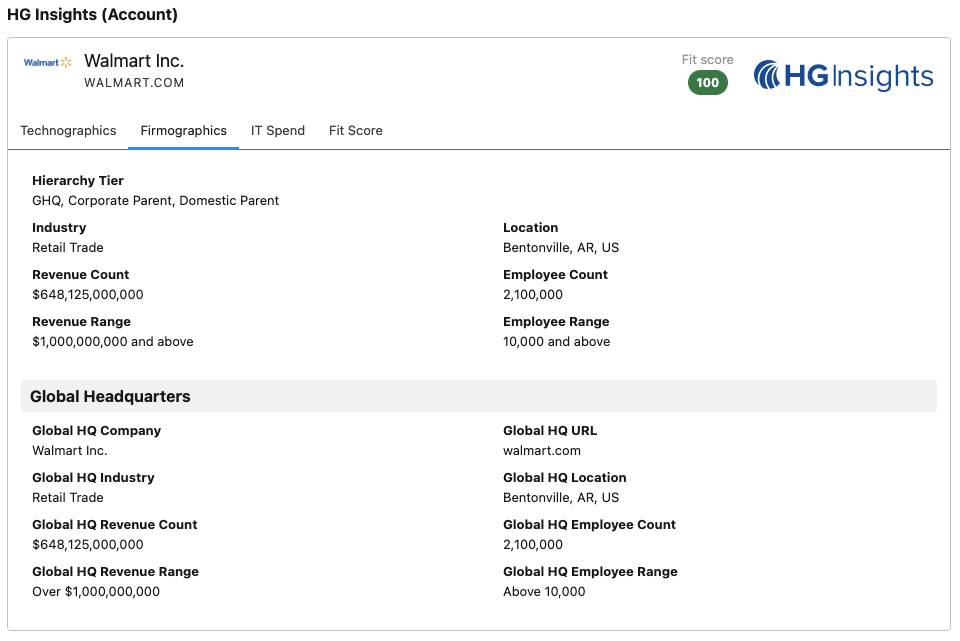Click the Walmart Inc. company title

point(134,61)
